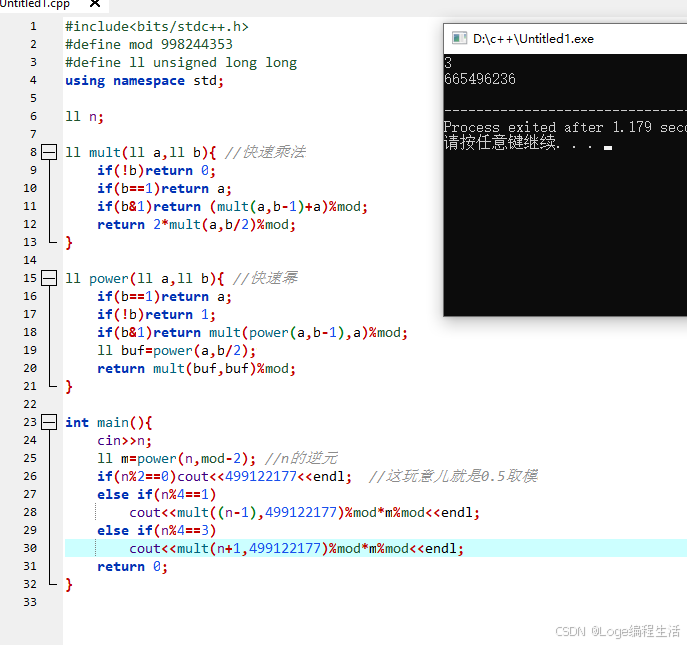Click the 'using namespace std;' line
Image resolution: width=687 pixels, height=645 pixels.
(x=145, y=81)
